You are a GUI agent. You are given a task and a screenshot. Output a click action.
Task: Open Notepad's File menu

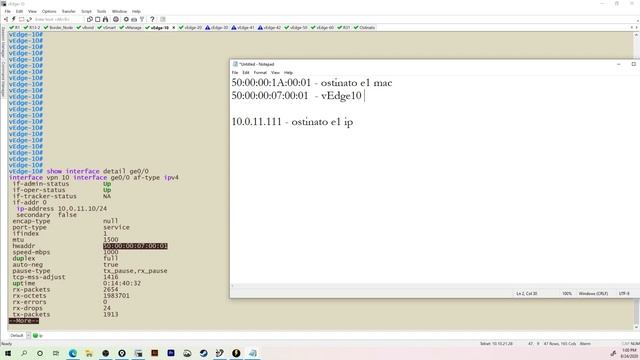pos(235,73)
